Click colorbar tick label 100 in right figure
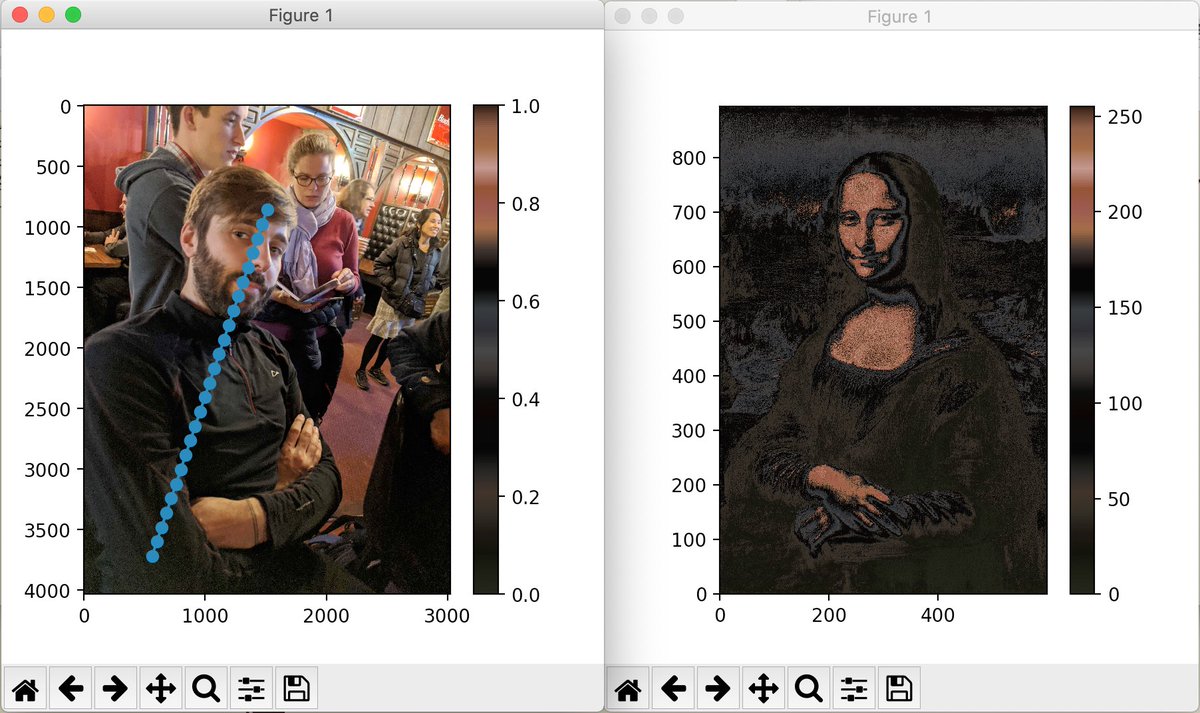Screen dimensions: 1200x713 (x=1124, y=404)
